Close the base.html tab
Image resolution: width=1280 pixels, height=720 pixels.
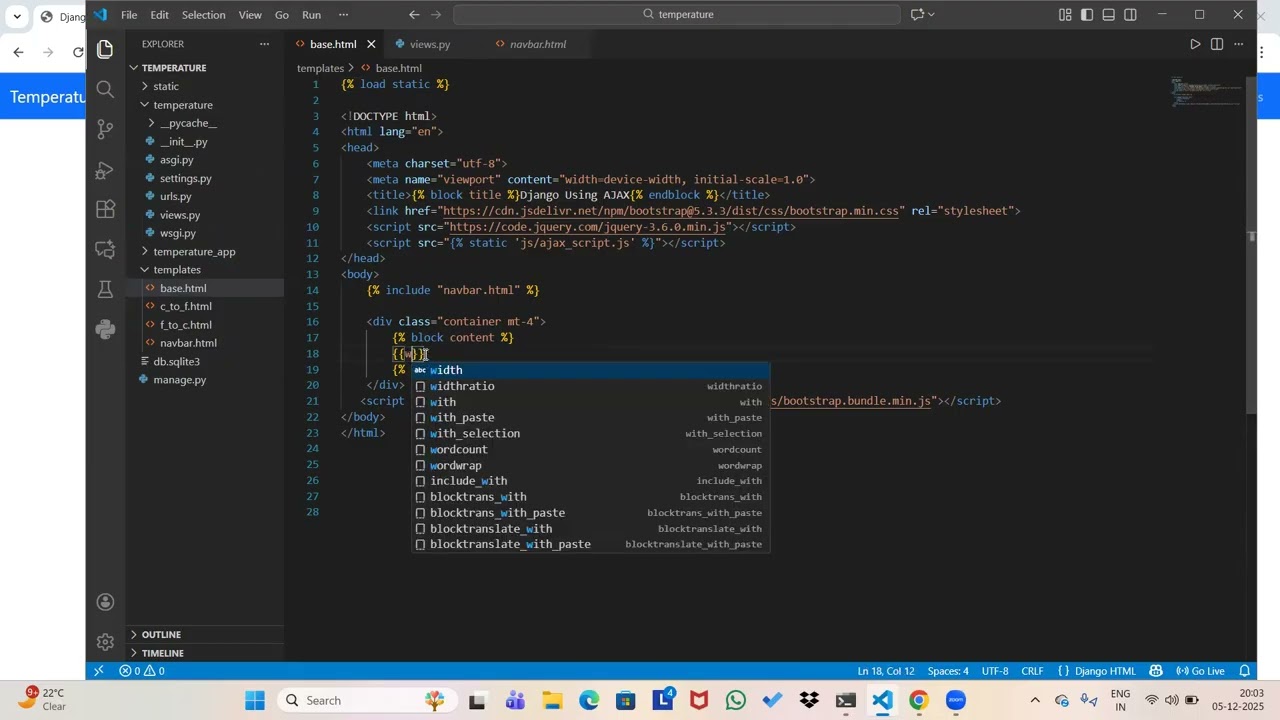[x=371, y=44]
